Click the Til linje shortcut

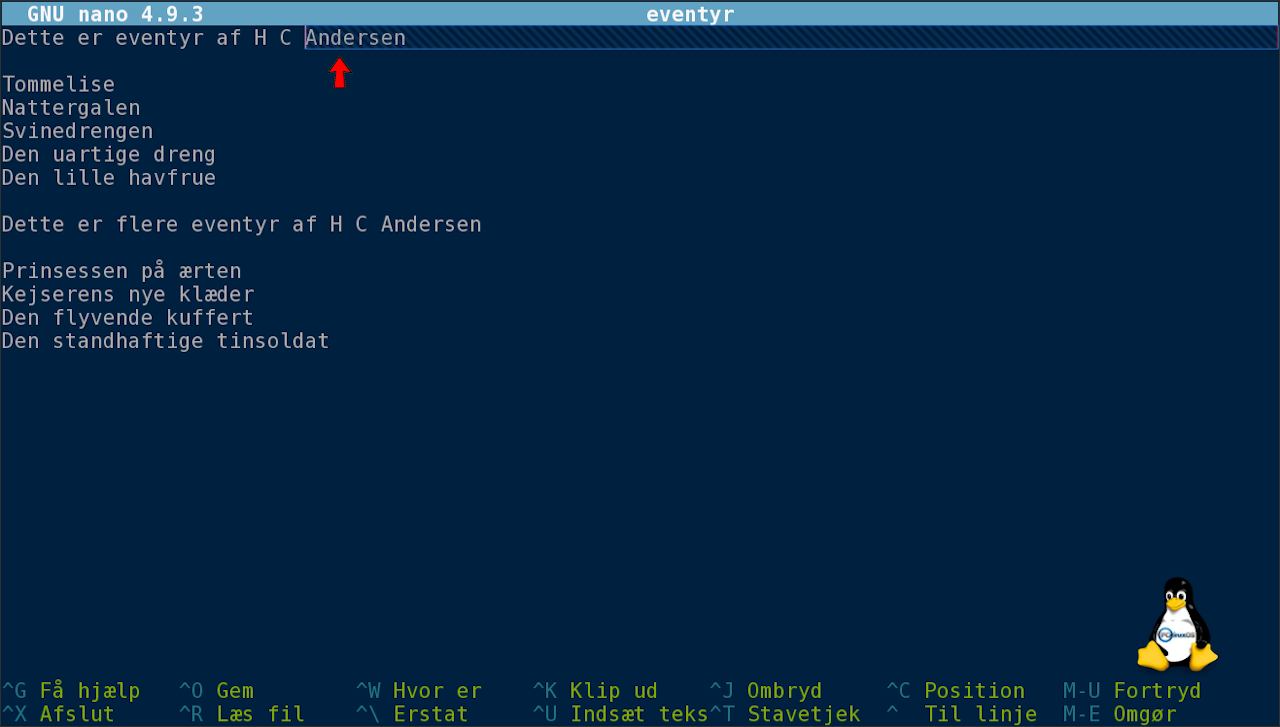point(967,715)
